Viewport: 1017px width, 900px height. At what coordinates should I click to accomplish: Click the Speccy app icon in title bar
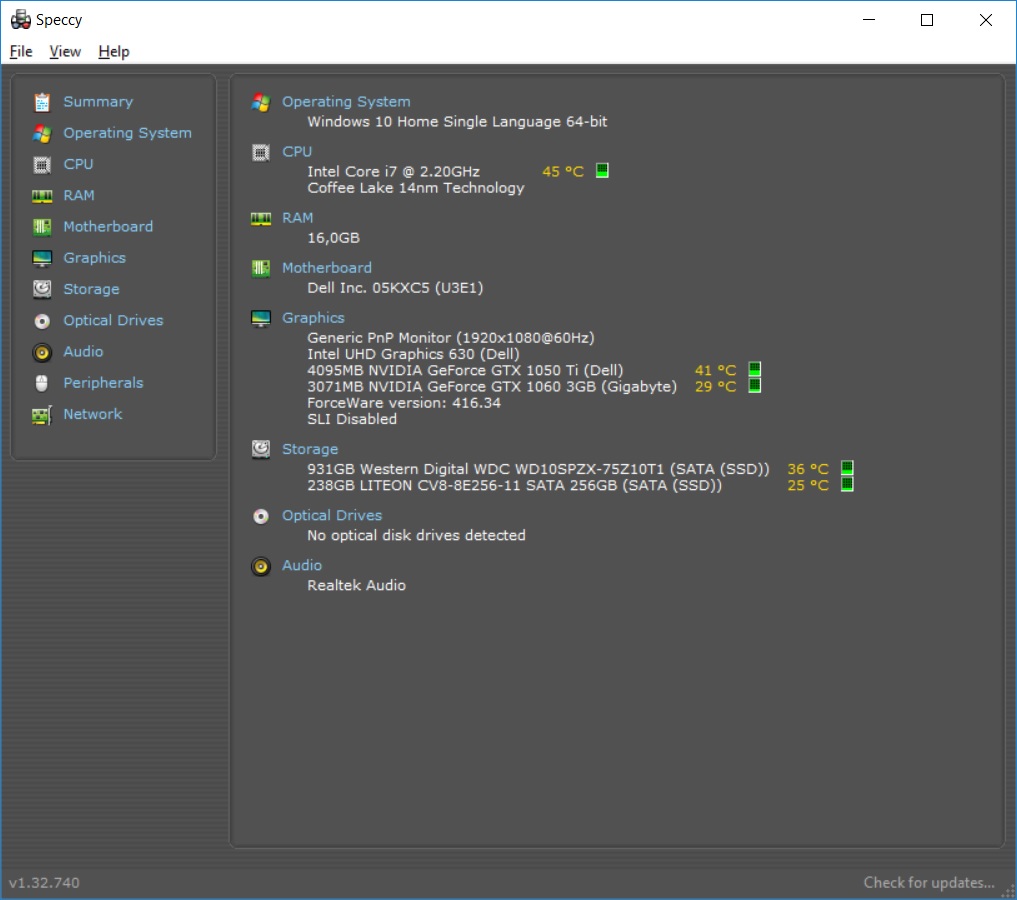tap(21, 19)
